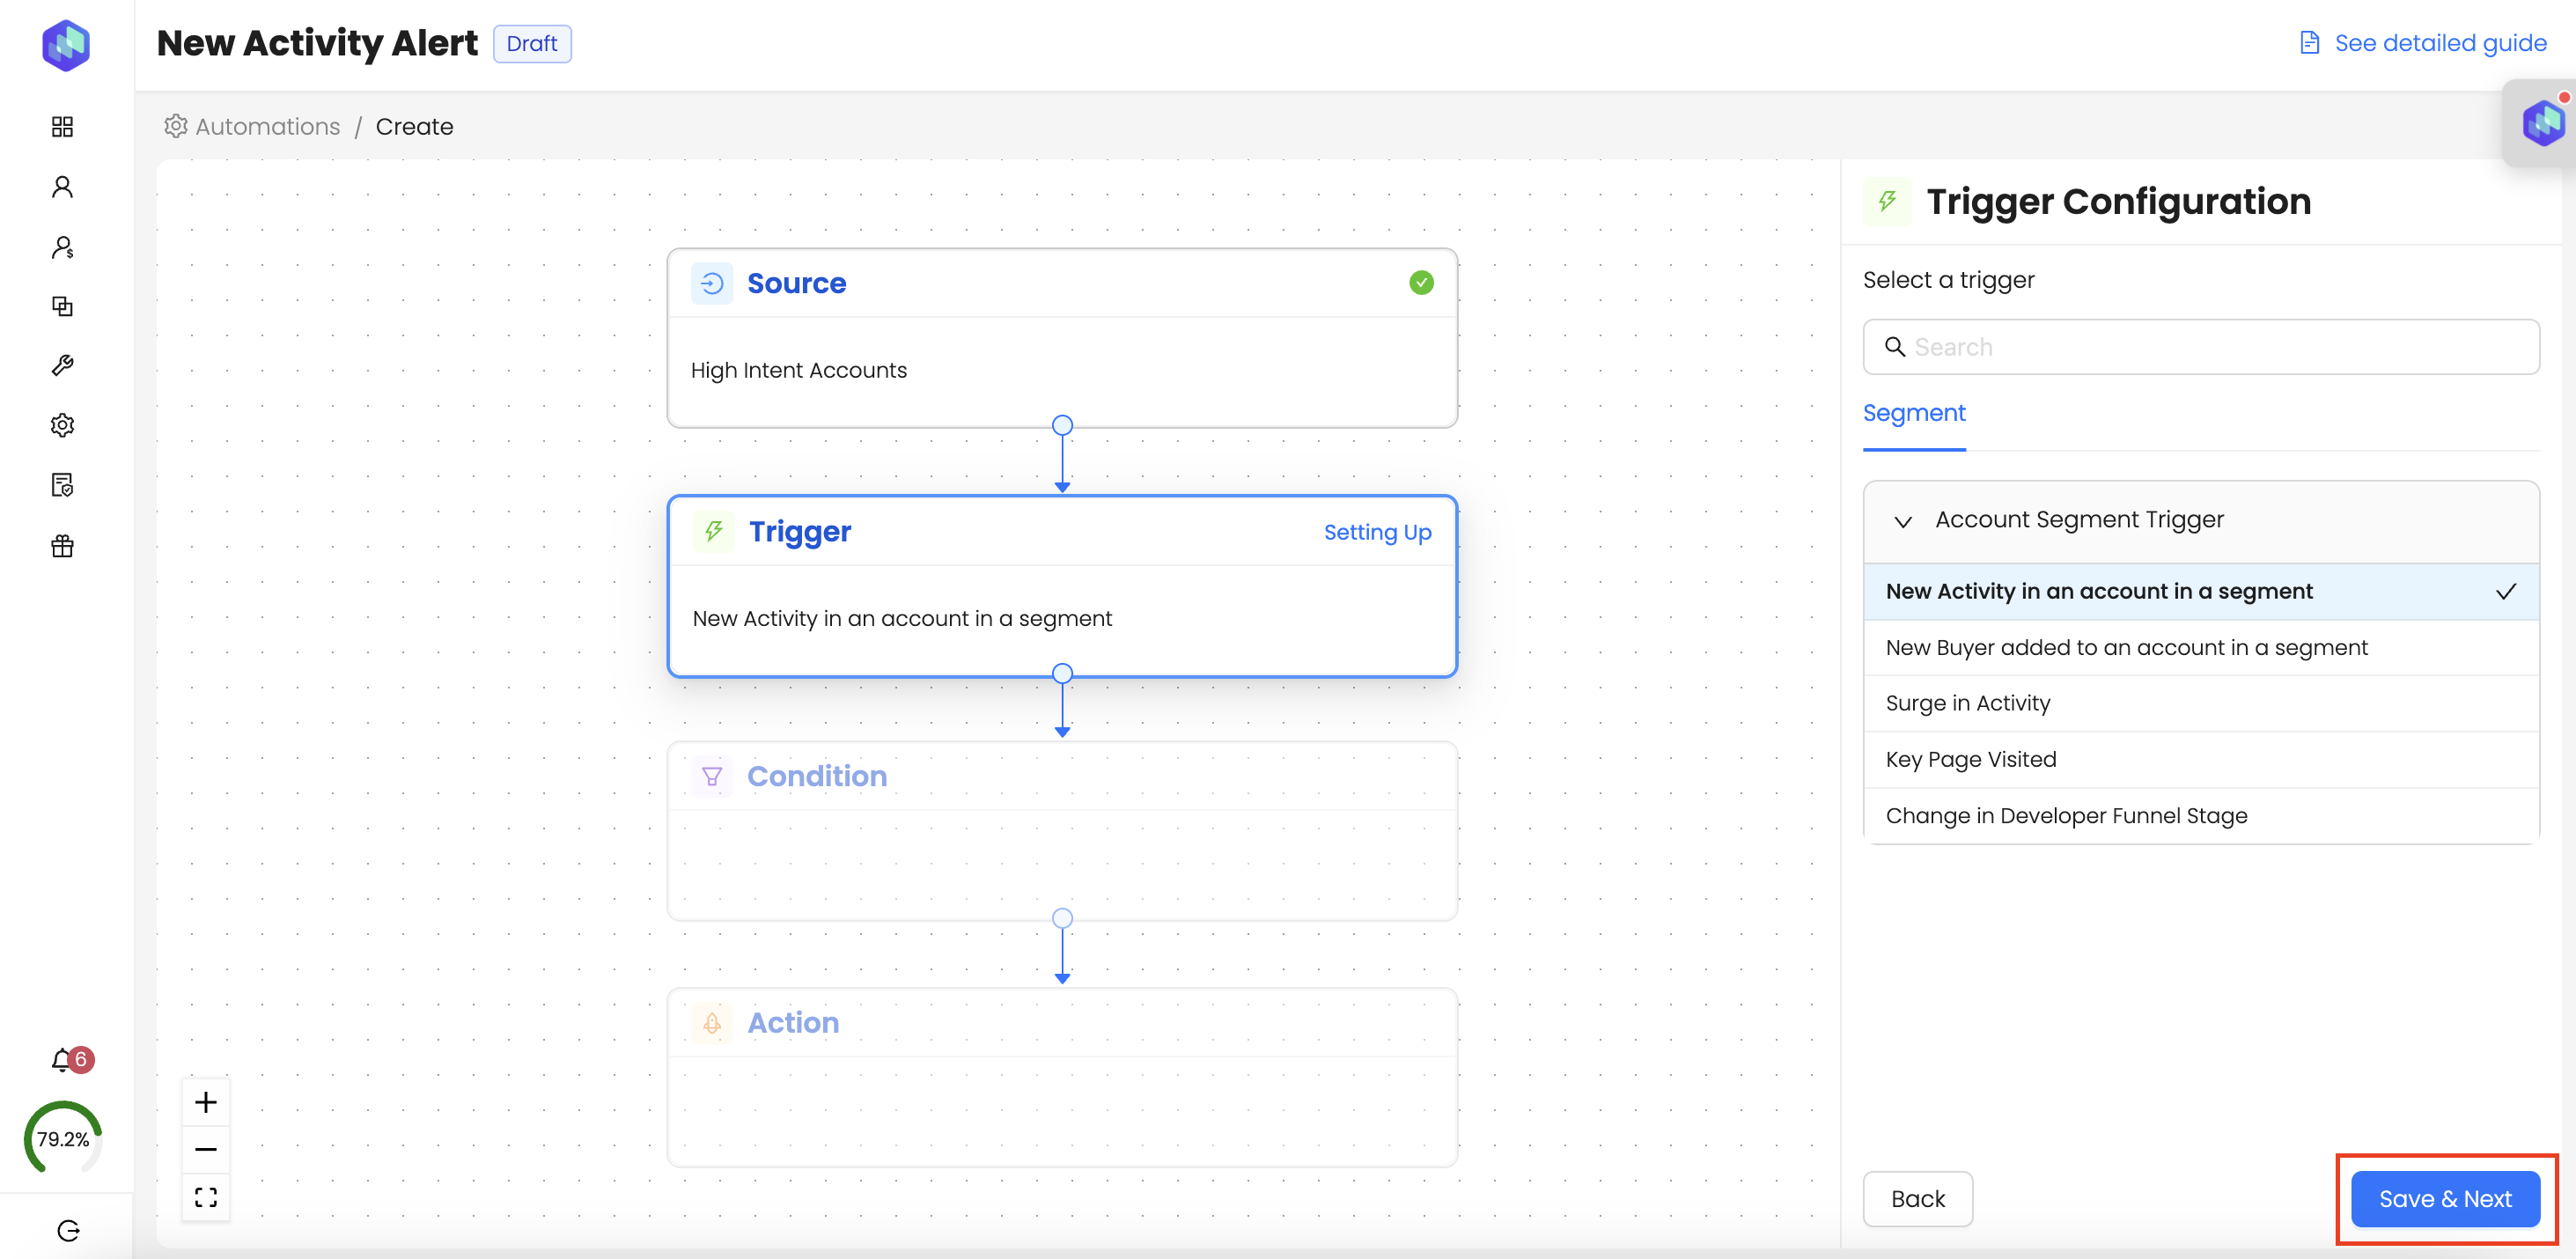
Task: Collapse Account Segment Trigger group
Action: (1903, 521)
